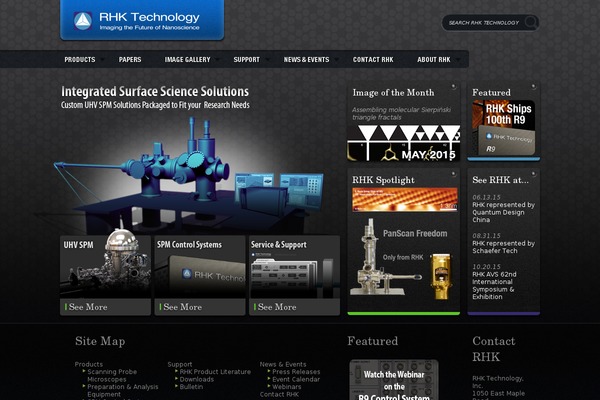This screenshot has width=600, height=400.
Task: Click the Products site map link
Action: [x=89, y=364]
